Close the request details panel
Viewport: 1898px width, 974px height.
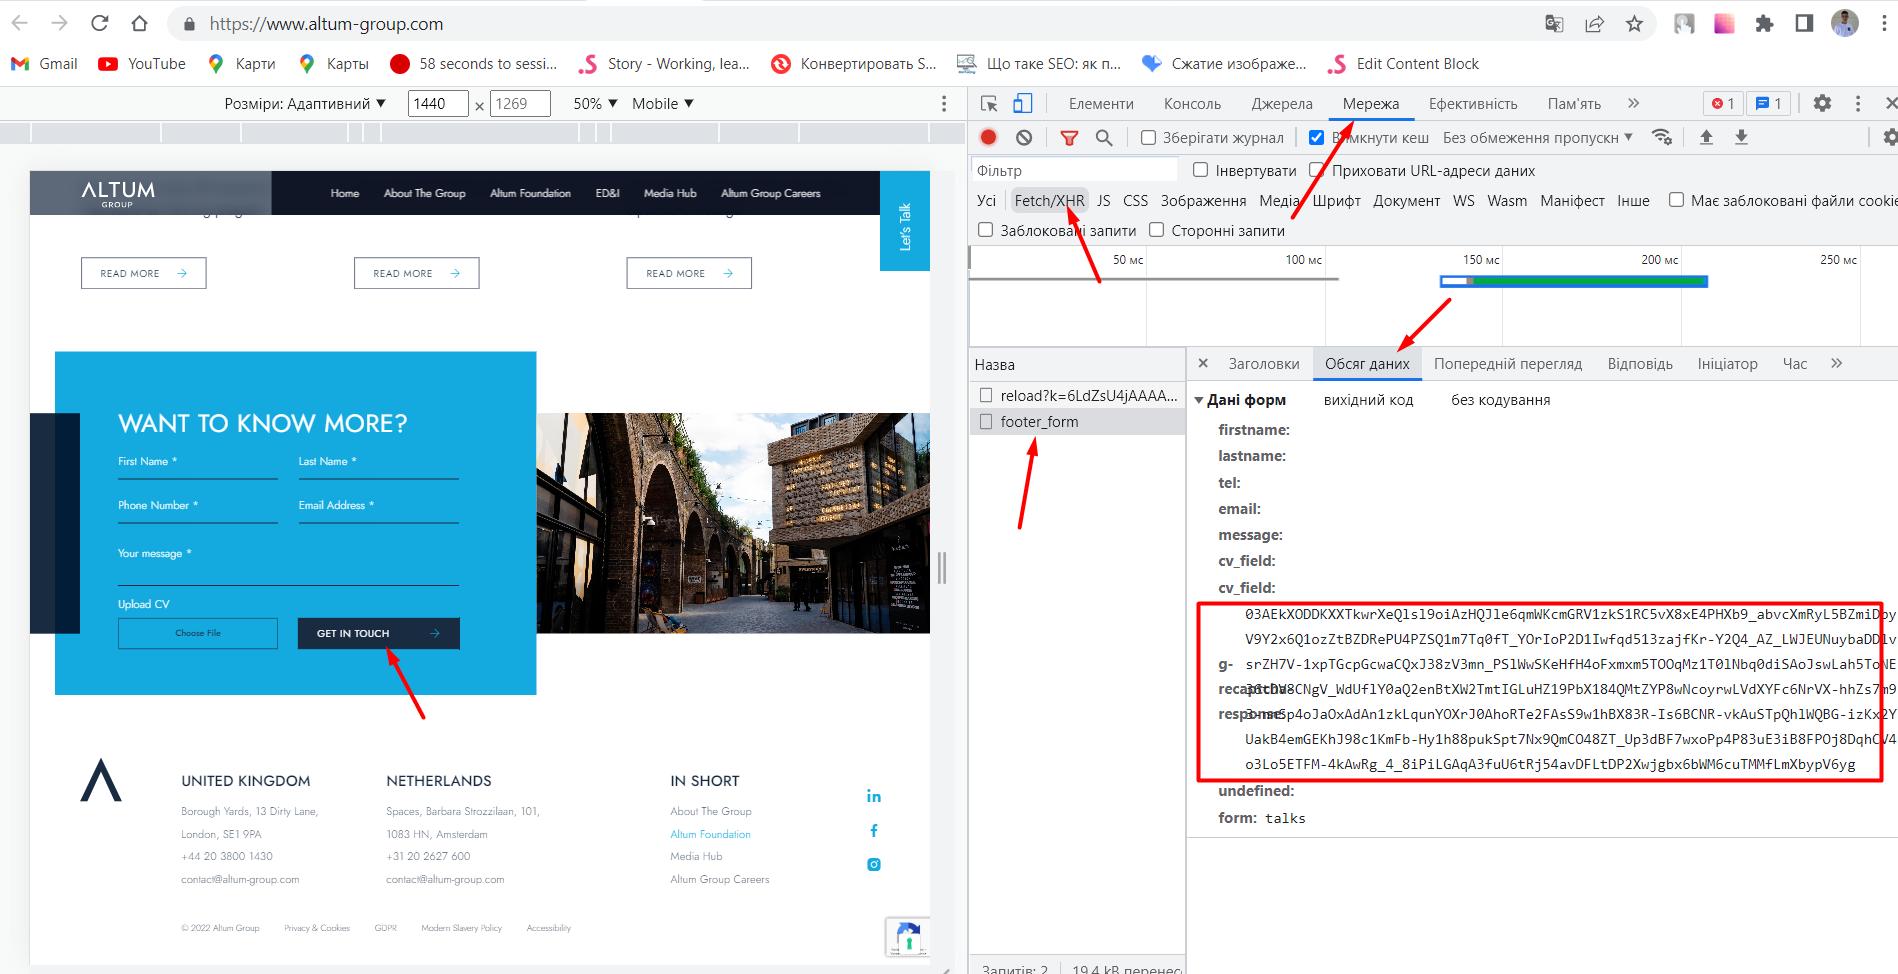(x=1203, y=363)
